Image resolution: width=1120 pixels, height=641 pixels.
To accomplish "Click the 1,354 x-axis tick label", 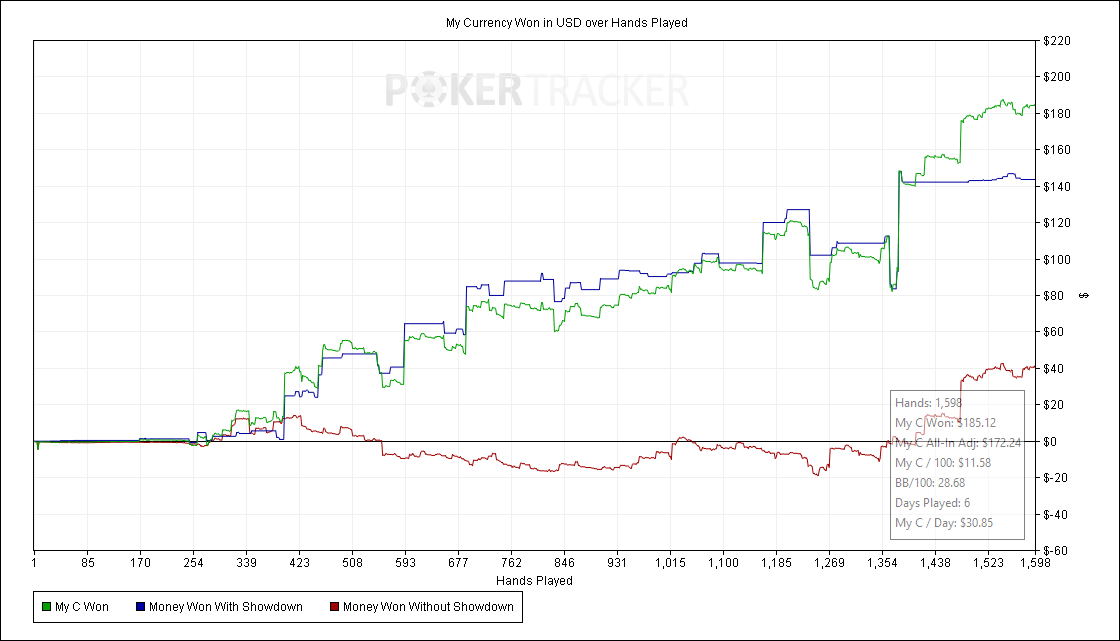I will click(x=882, y=563).
